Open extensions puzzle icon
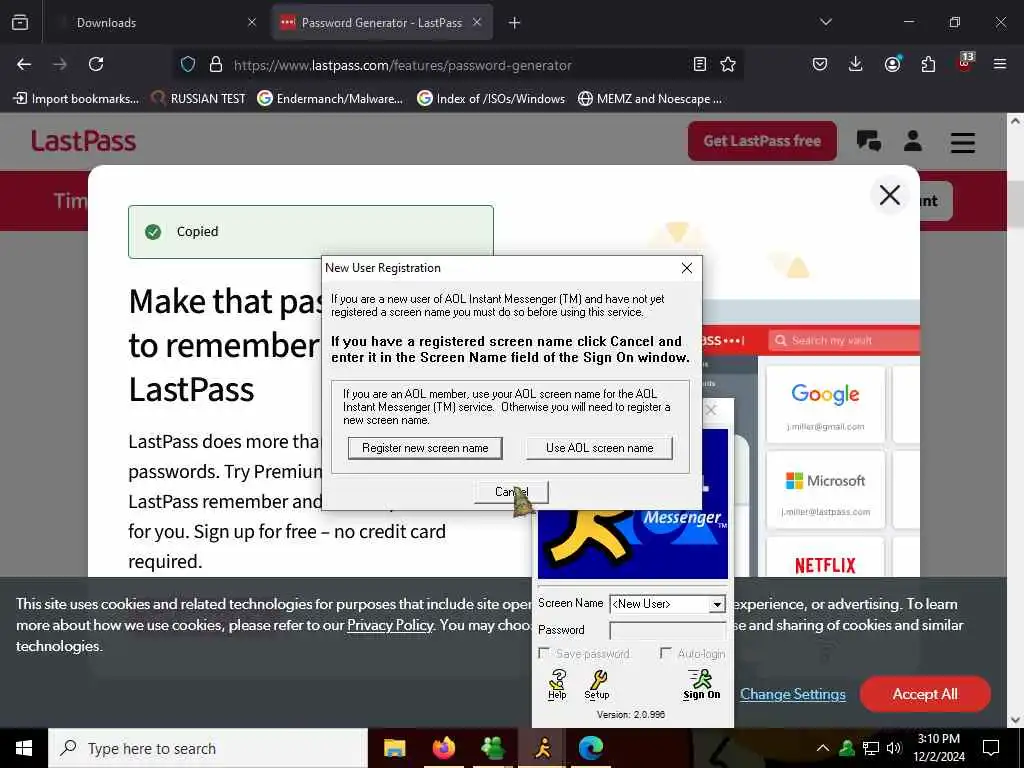Image resolution: width=1024 pixels, height=768 pixels. click(x=928, y=64)
